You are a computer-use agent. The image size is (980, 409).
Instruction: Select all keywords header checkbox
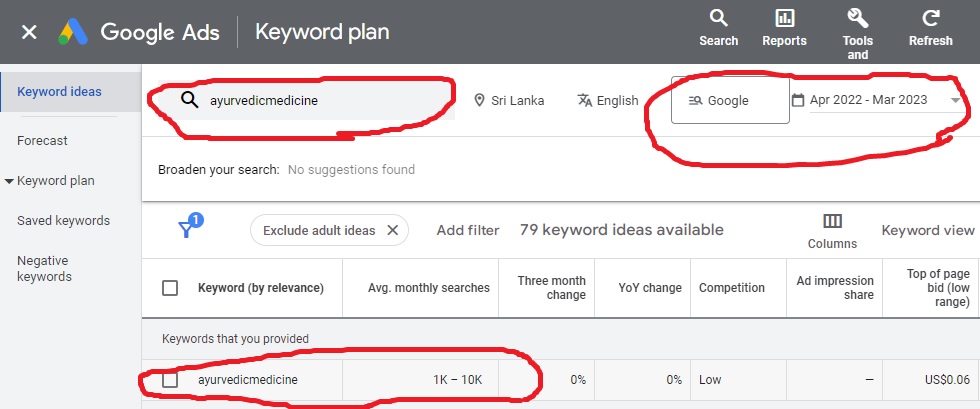[170, 288]
